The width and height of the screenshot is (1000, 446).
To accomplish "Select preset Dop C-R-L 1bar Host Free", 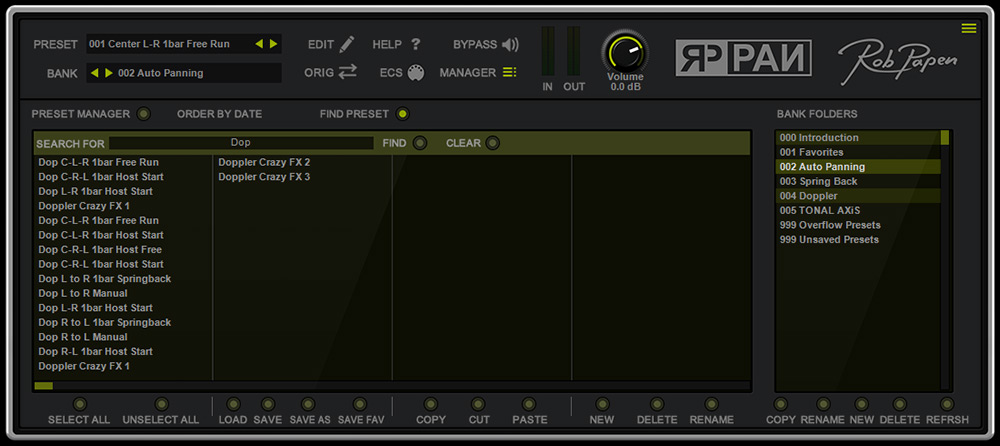I will point(100,249).
